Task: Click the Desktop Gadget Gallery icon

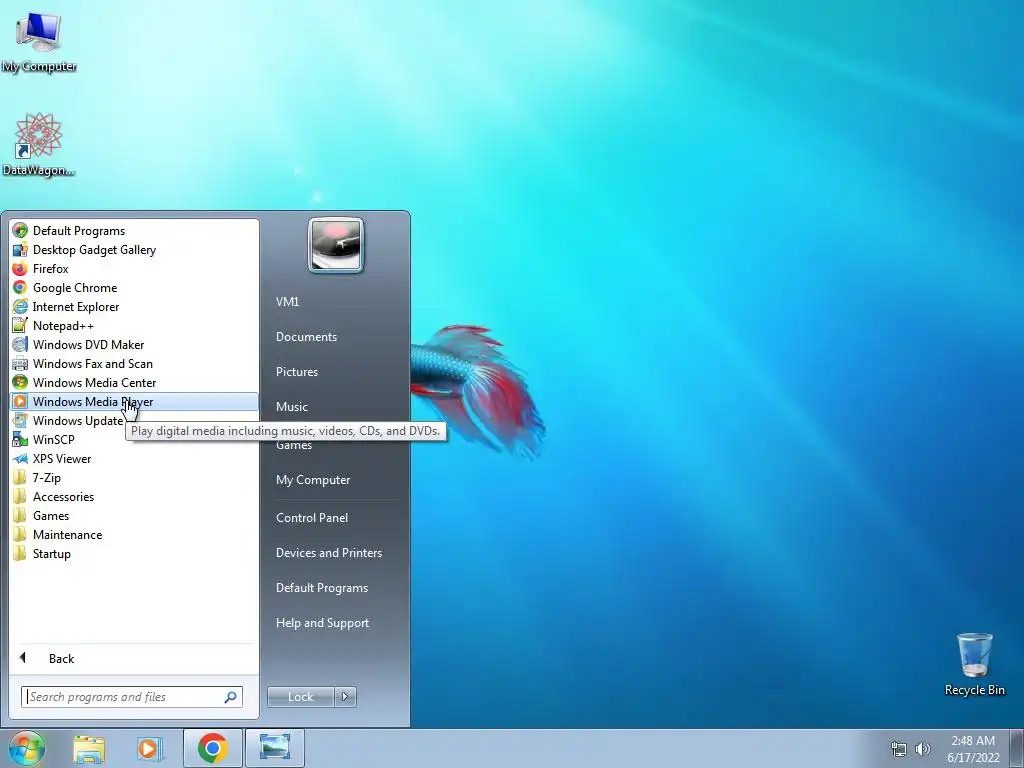Action: tap(20, 249)
